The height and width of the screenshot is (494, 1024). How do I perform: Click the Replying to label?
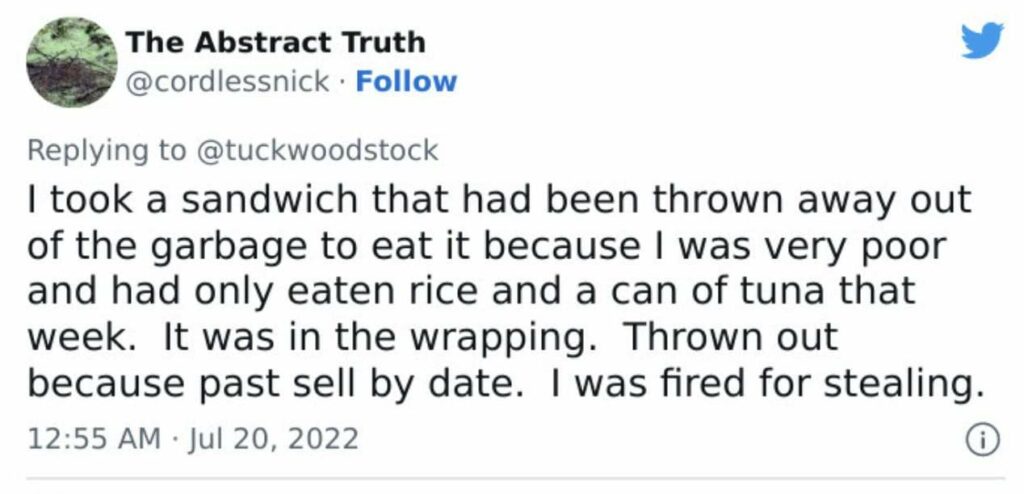[106, 151]
